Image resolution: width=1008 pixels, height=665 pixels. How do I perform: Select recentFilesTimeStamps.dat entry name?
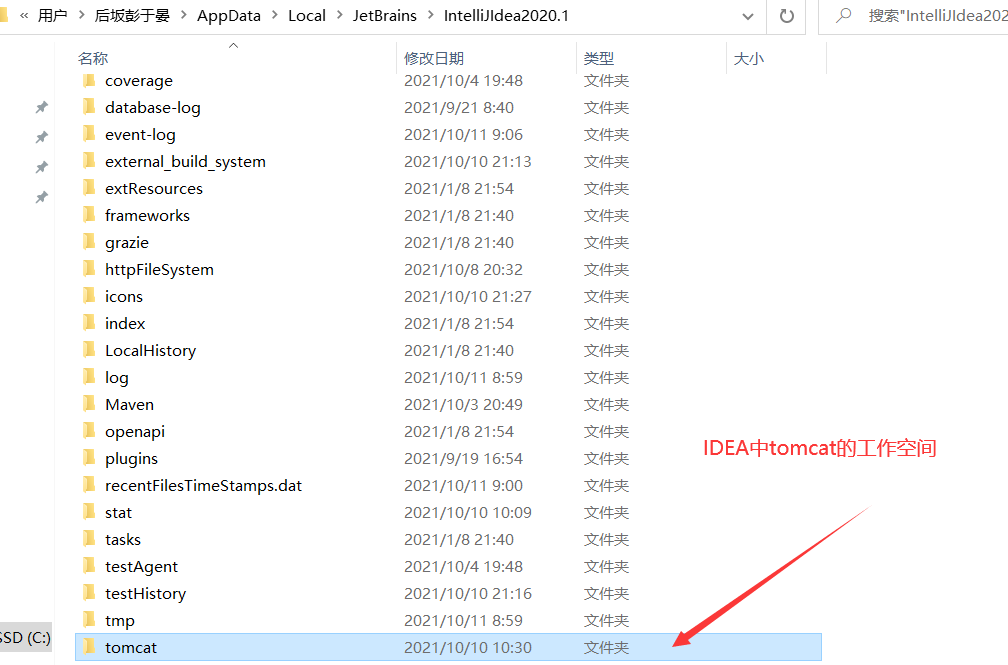tap(203, 486)
